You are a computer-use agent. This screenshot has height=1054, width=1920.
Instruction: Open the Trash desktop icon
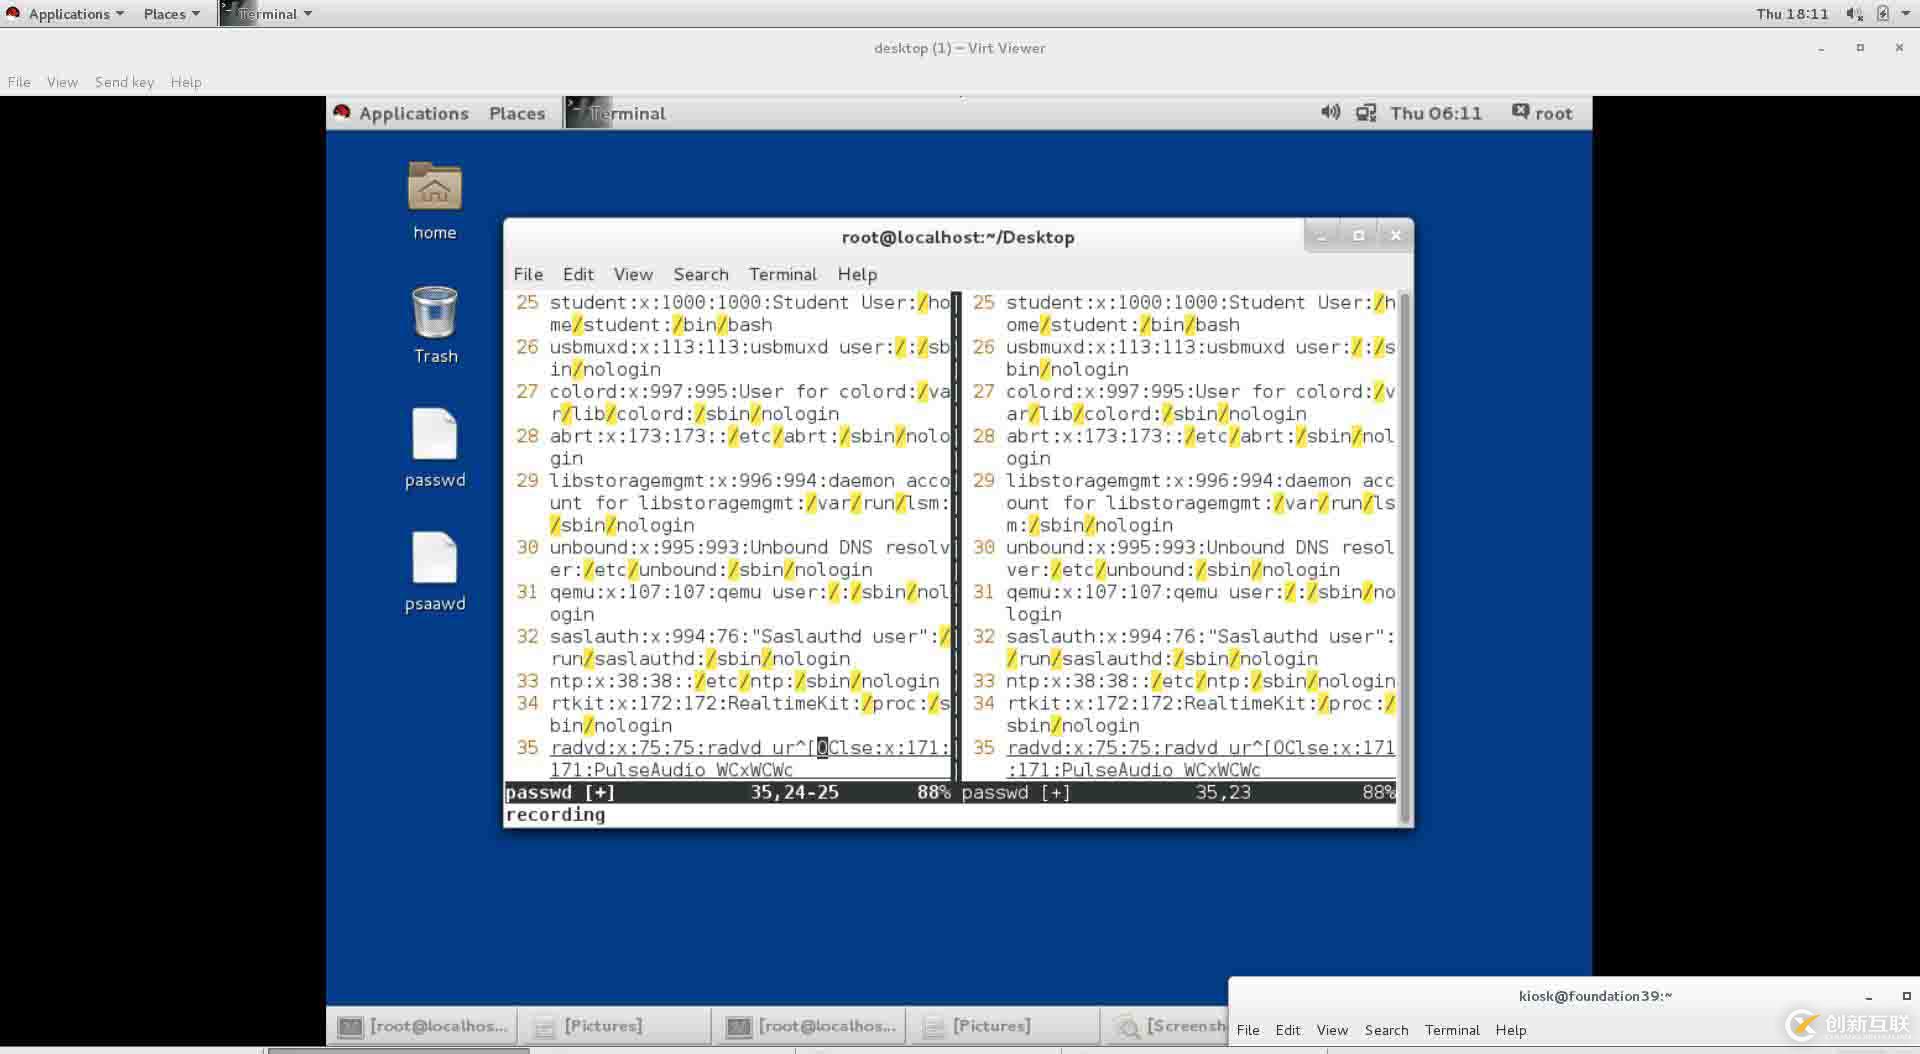[434, 314]
